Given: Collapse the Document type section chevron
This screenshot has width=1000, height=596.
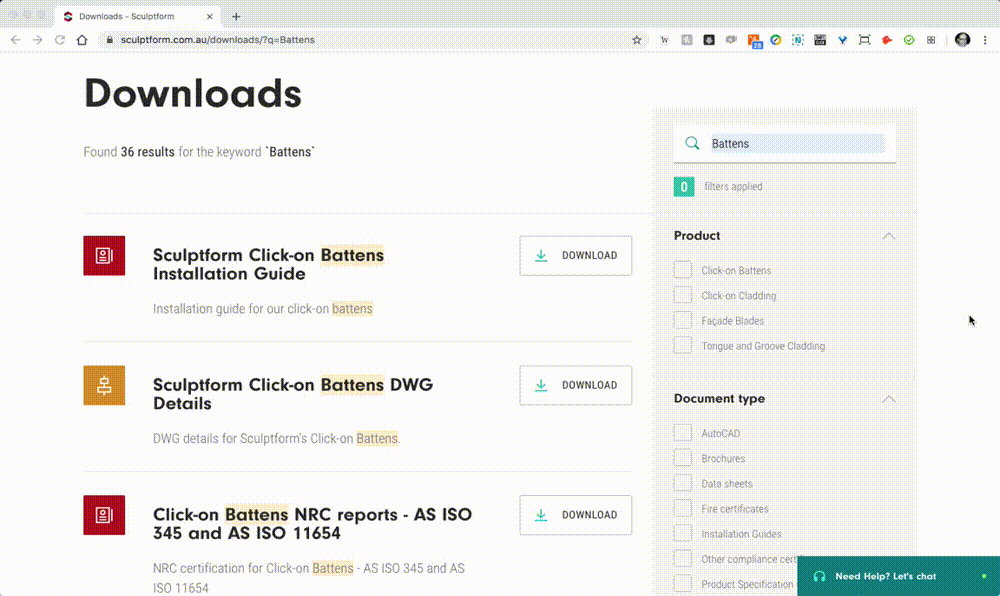Looking at the screenshot, I should click(x=888, y=399).
